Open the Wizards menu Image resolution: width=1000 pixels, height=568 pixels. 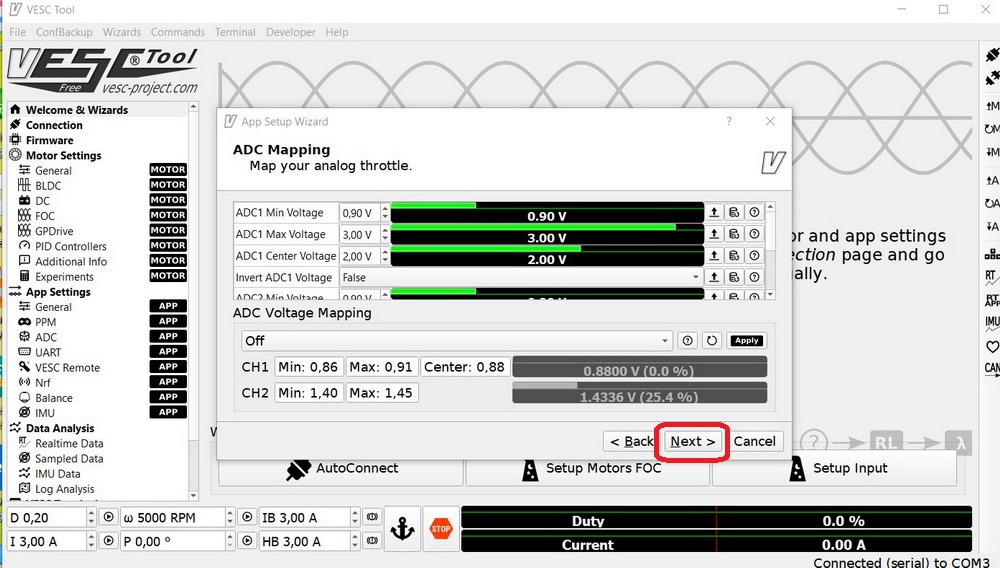[122, 32]
